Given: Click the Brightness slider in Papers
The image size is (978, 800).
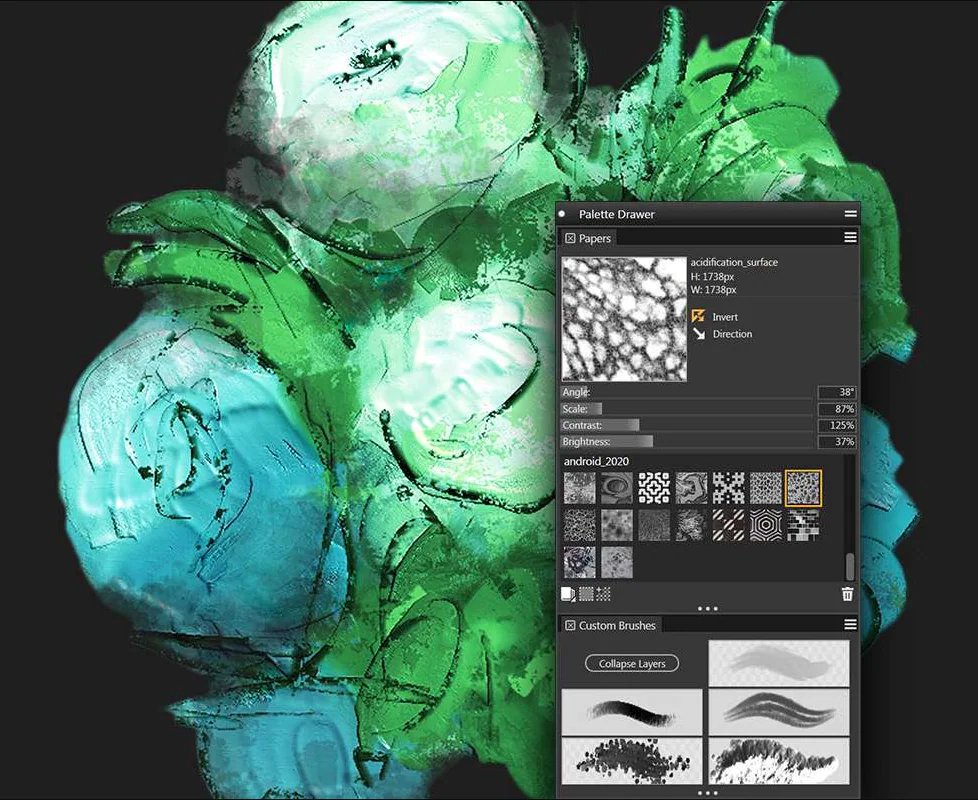Looking at the screenshot, I should (687, 442).
